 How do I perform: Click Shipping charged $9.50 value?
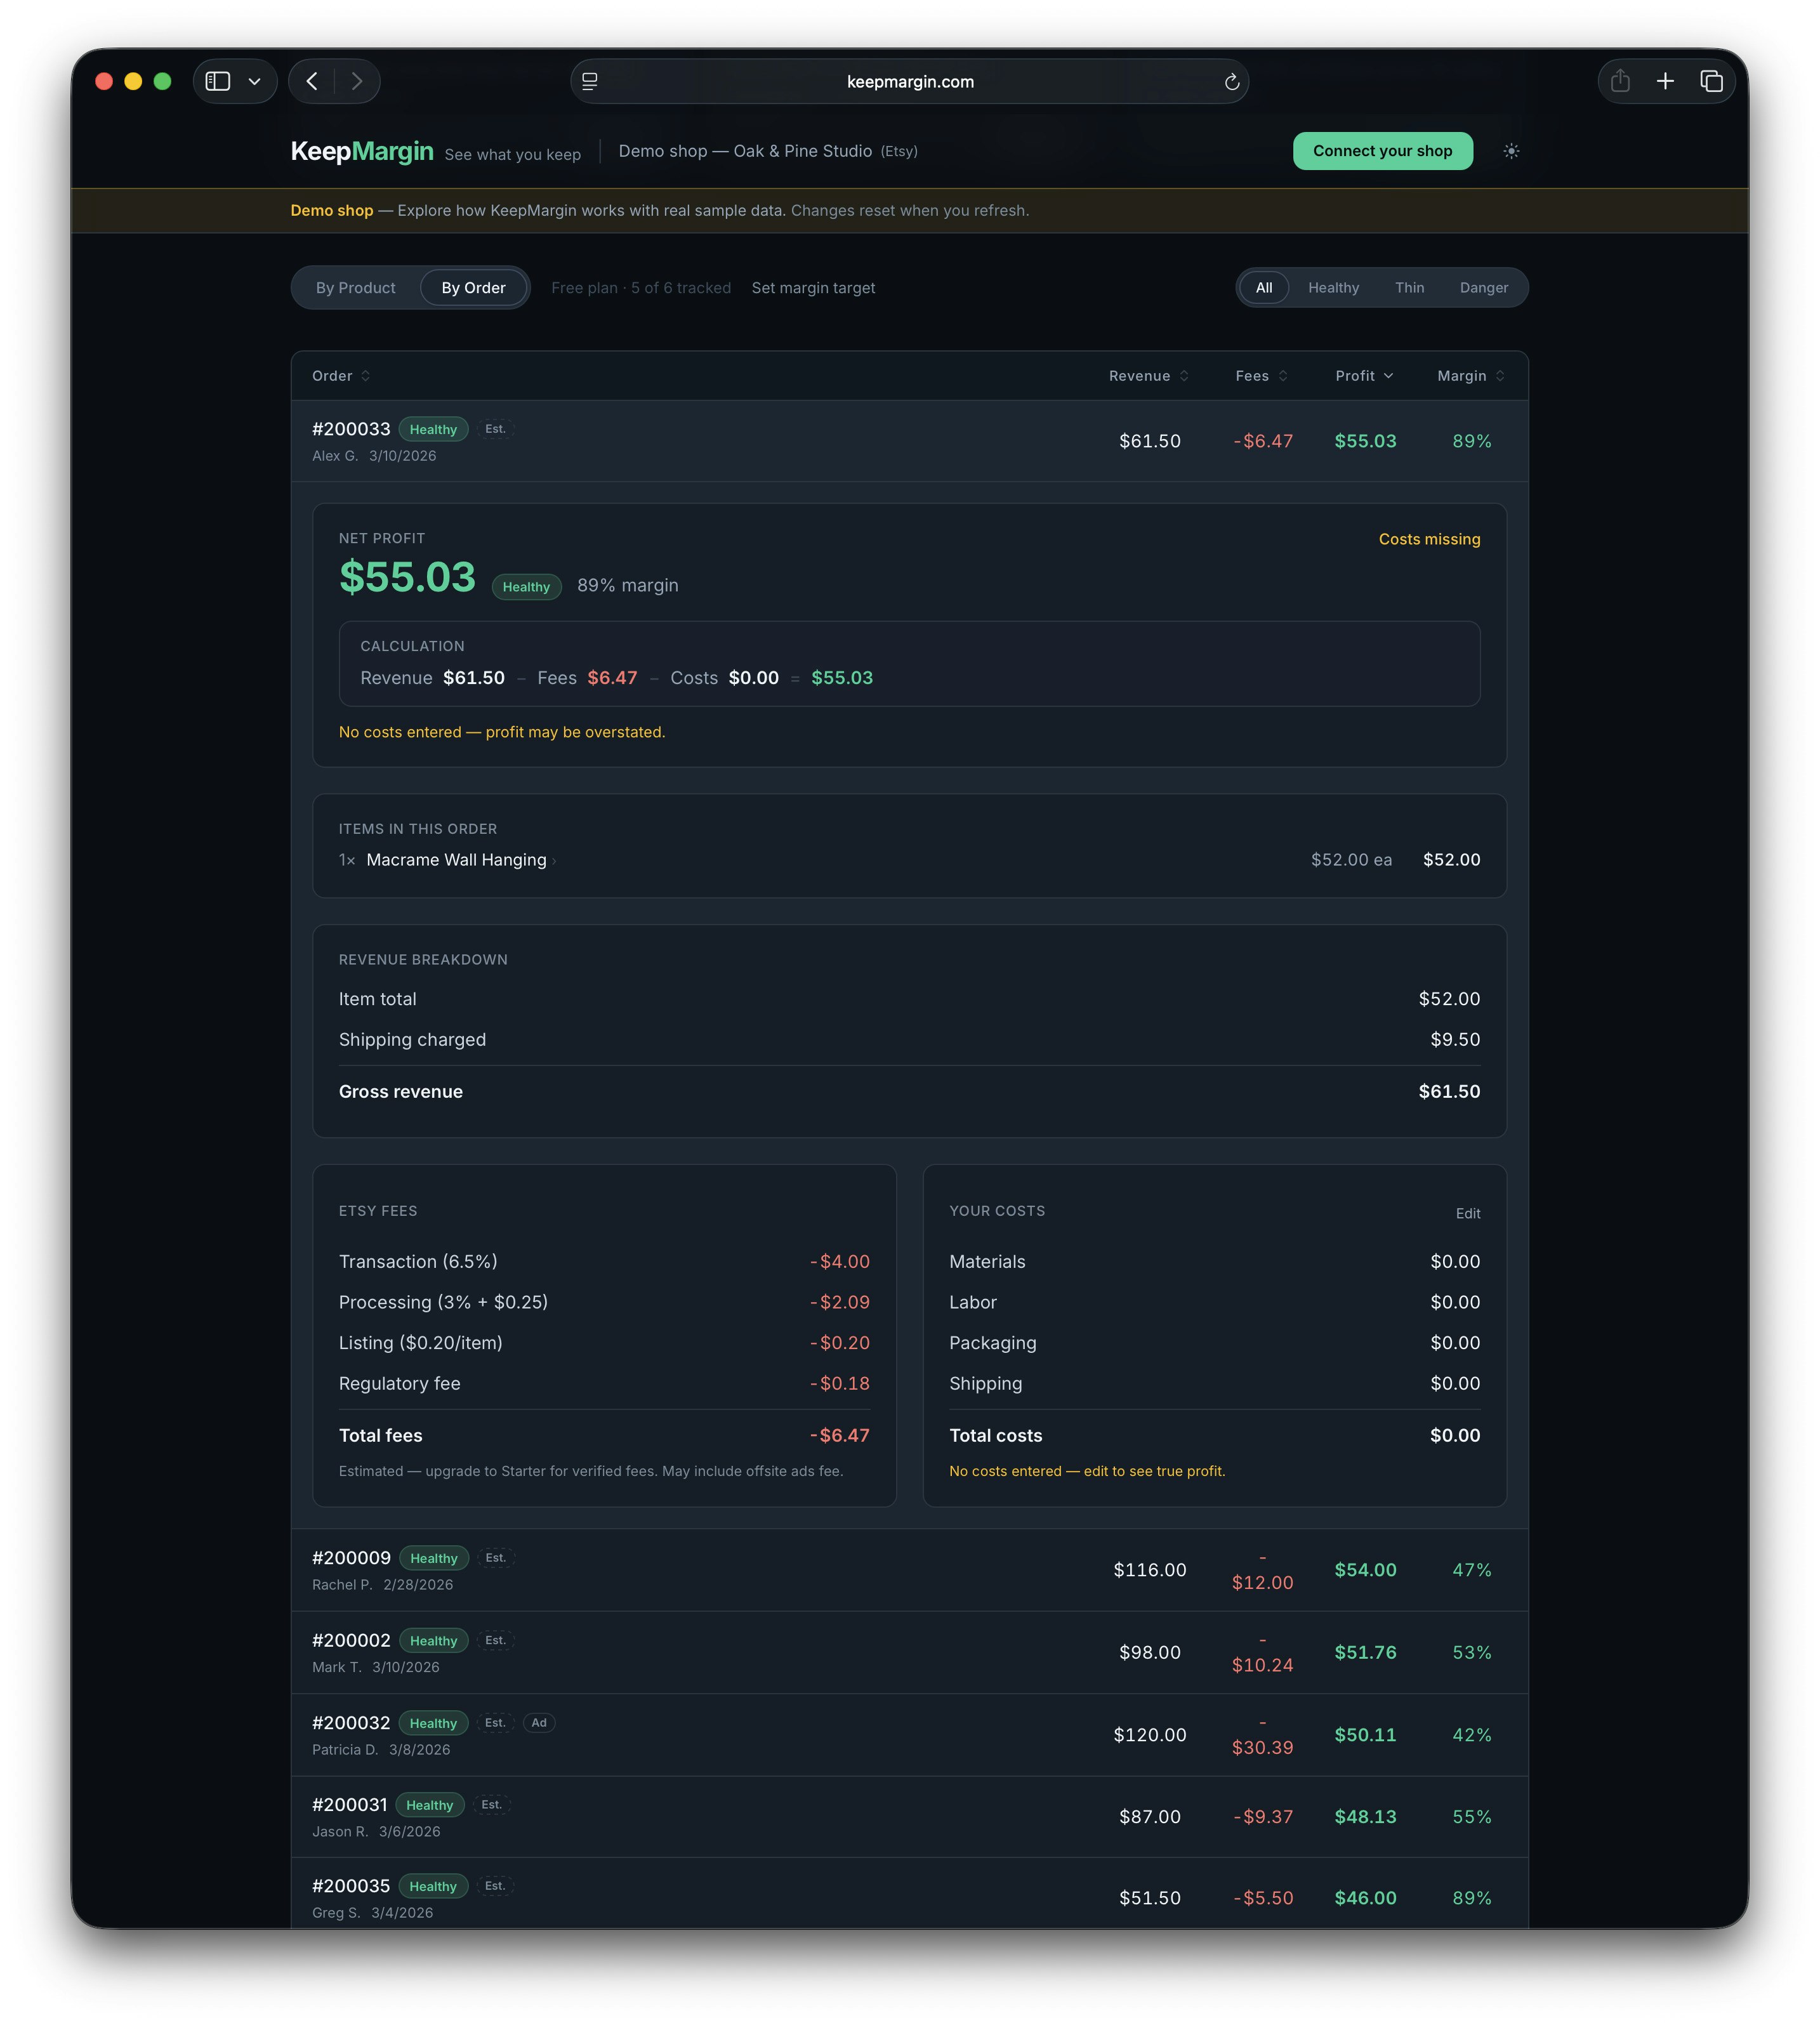1455,1039
